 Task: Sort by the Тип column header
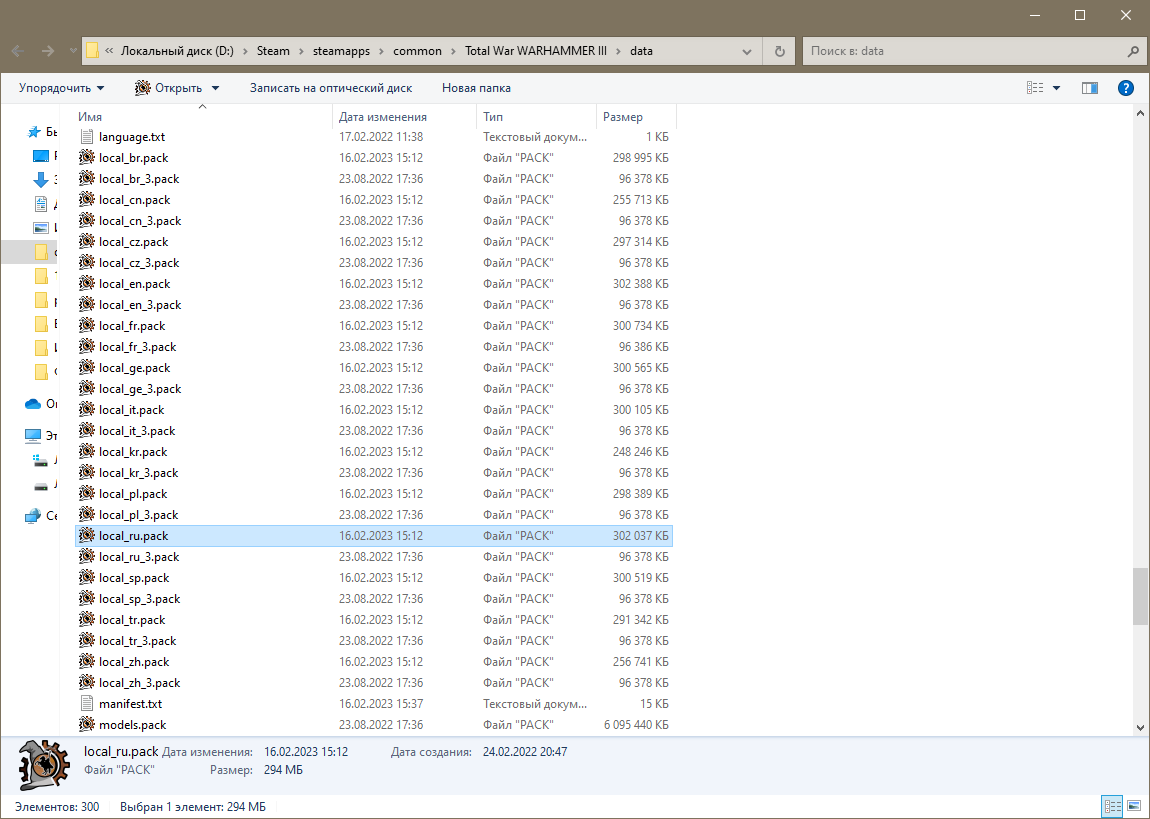pyautogui.click(x=537, y=117)
